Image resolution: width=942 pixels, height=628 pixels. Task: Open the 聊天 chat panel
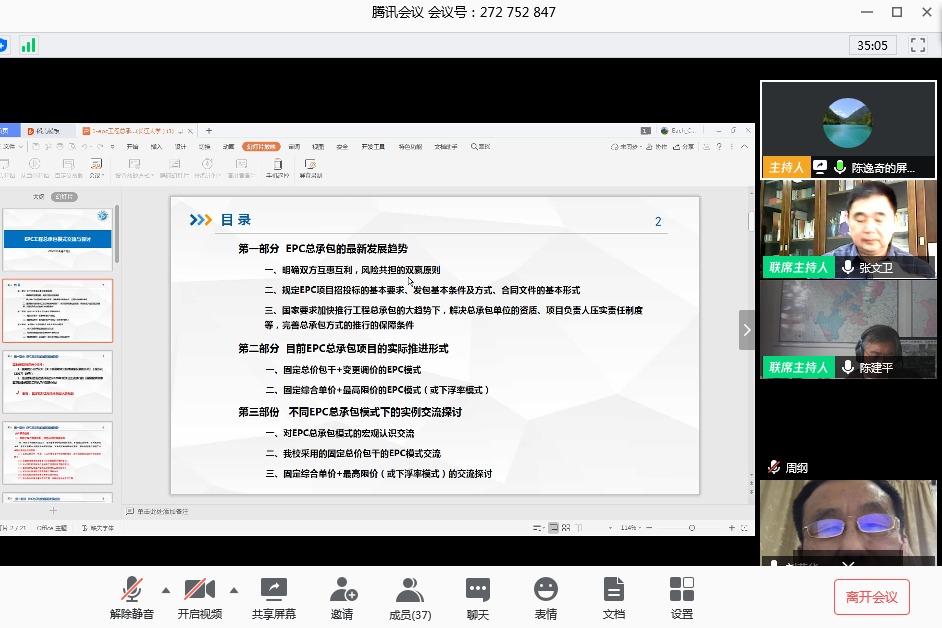[x=478, y=597]
